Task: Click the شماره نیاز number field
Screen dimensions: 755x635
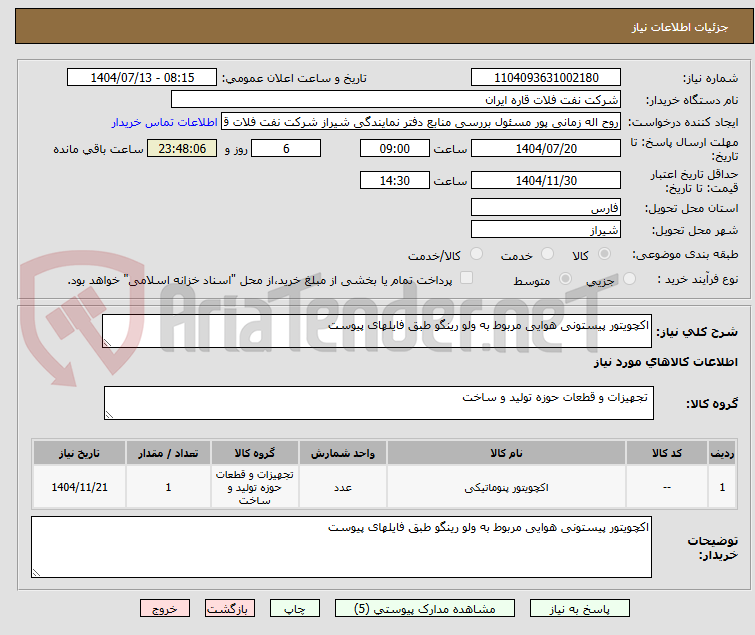Action: (546, 78)
